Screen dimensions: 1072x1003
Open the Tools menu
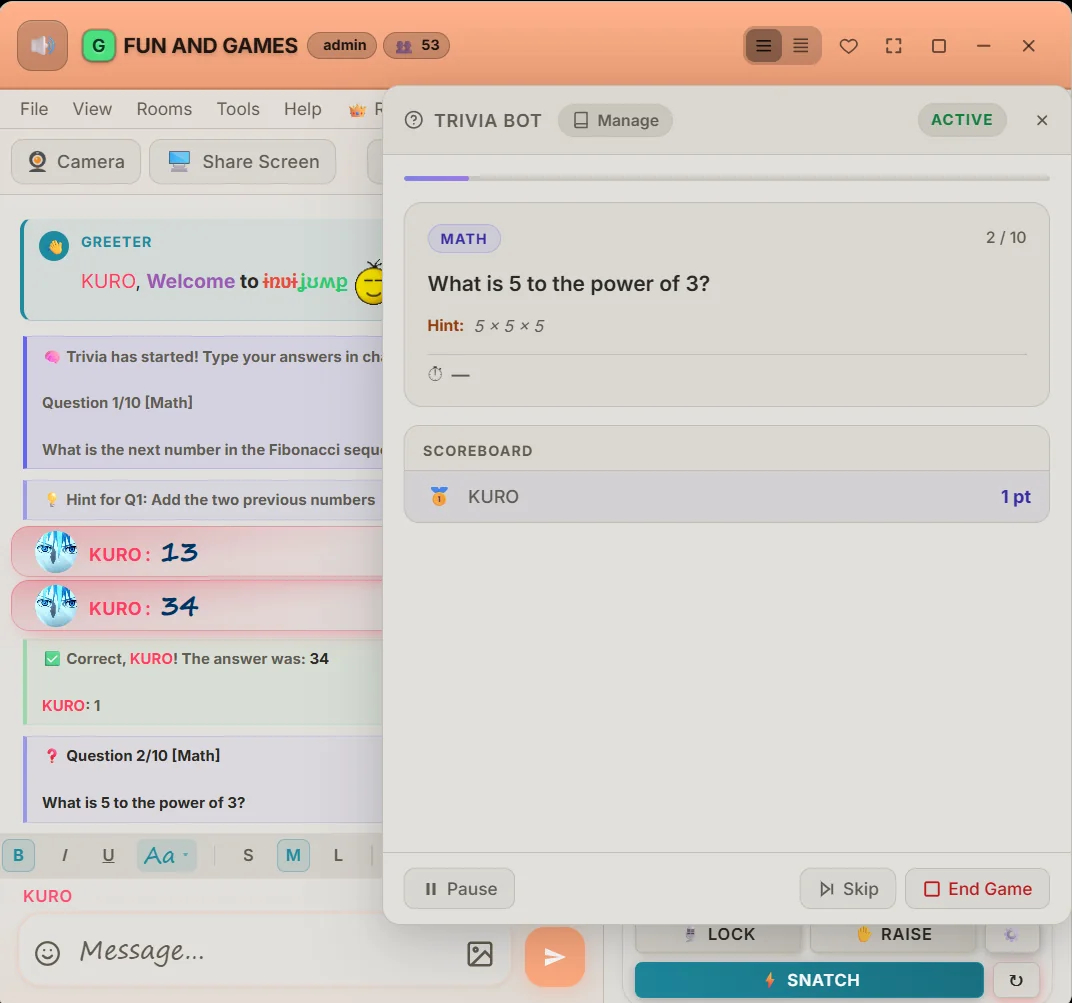238,109
